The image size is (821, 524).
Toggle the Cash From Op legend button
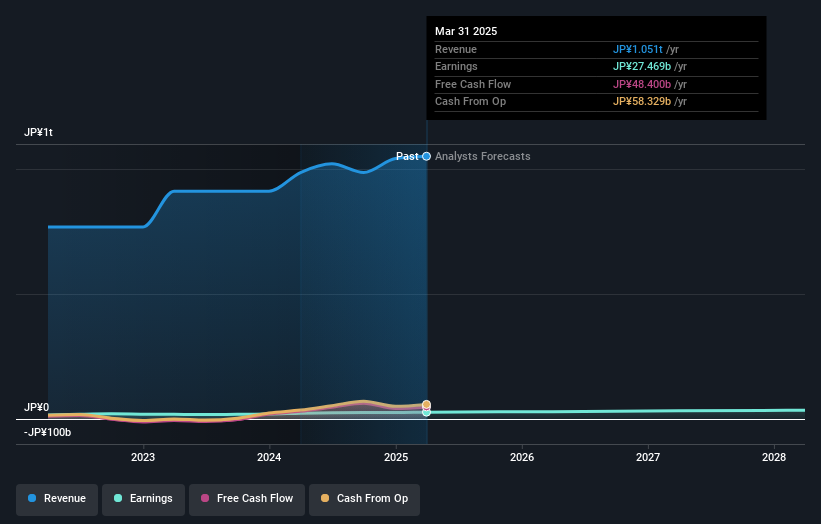364,499
